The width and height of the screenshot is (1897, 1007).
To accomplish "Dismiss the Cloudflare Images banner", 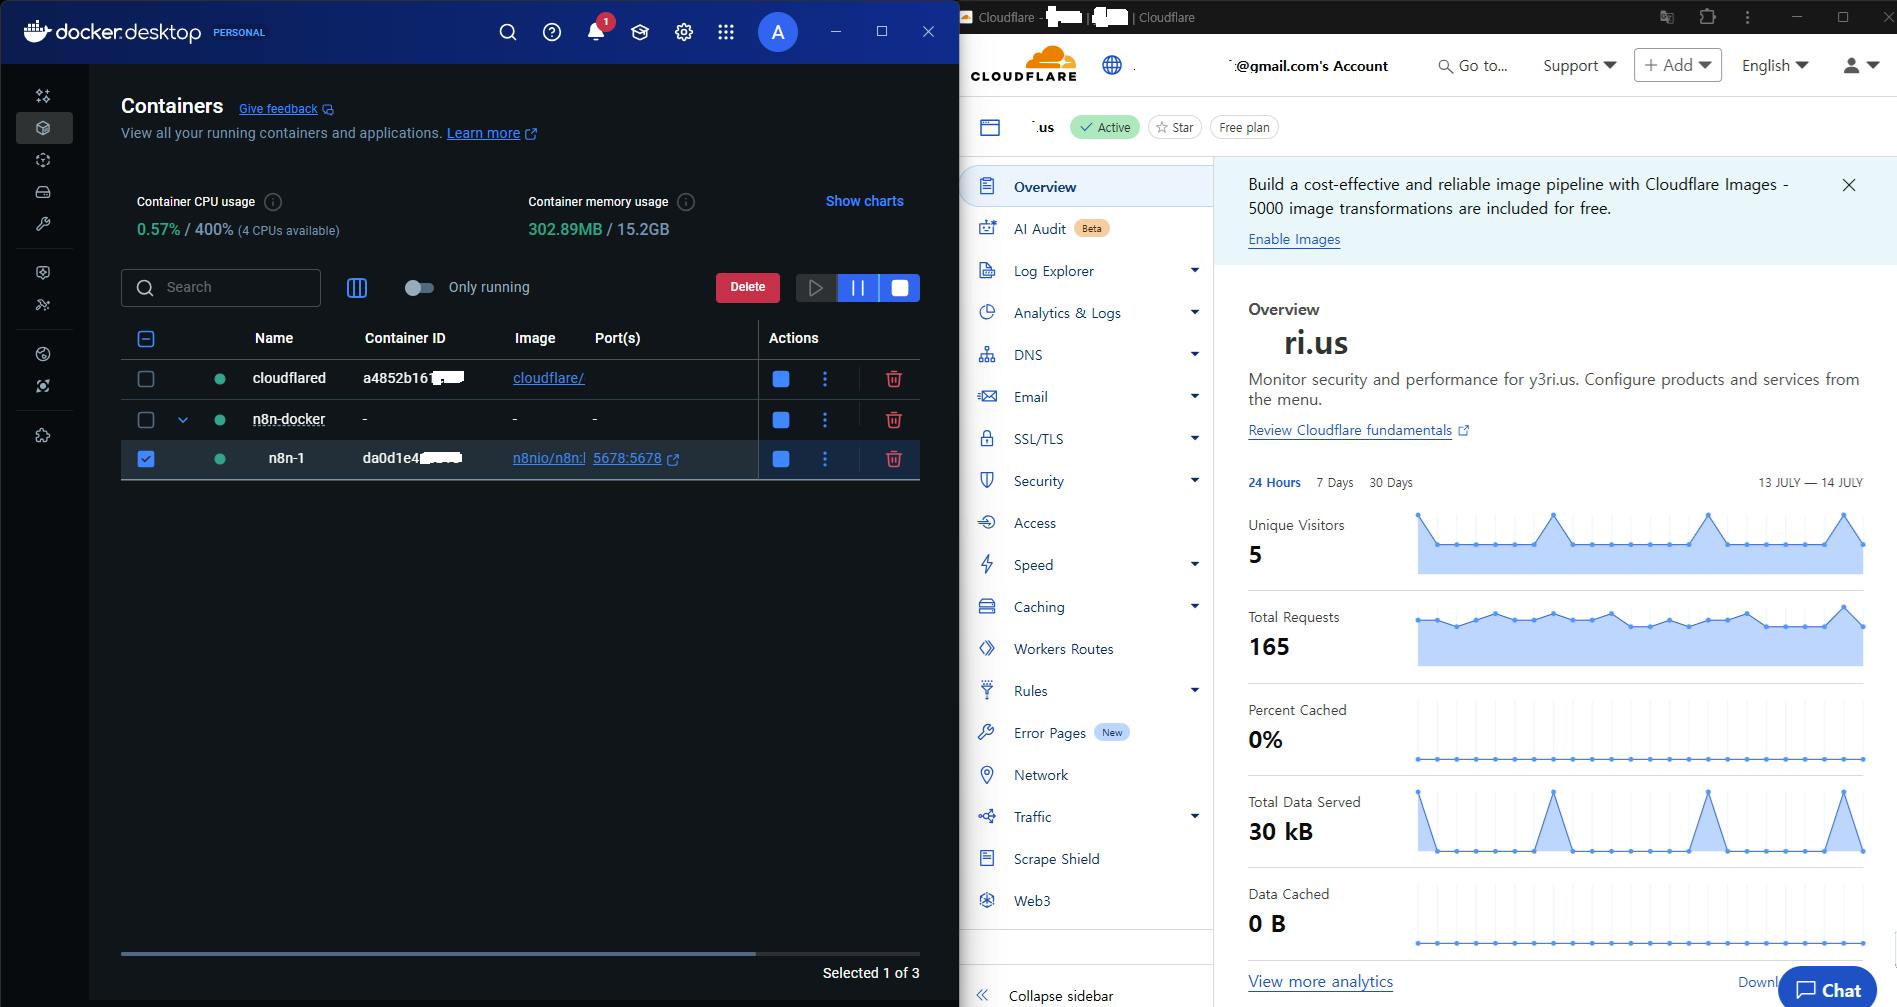I will point(1849,185).
